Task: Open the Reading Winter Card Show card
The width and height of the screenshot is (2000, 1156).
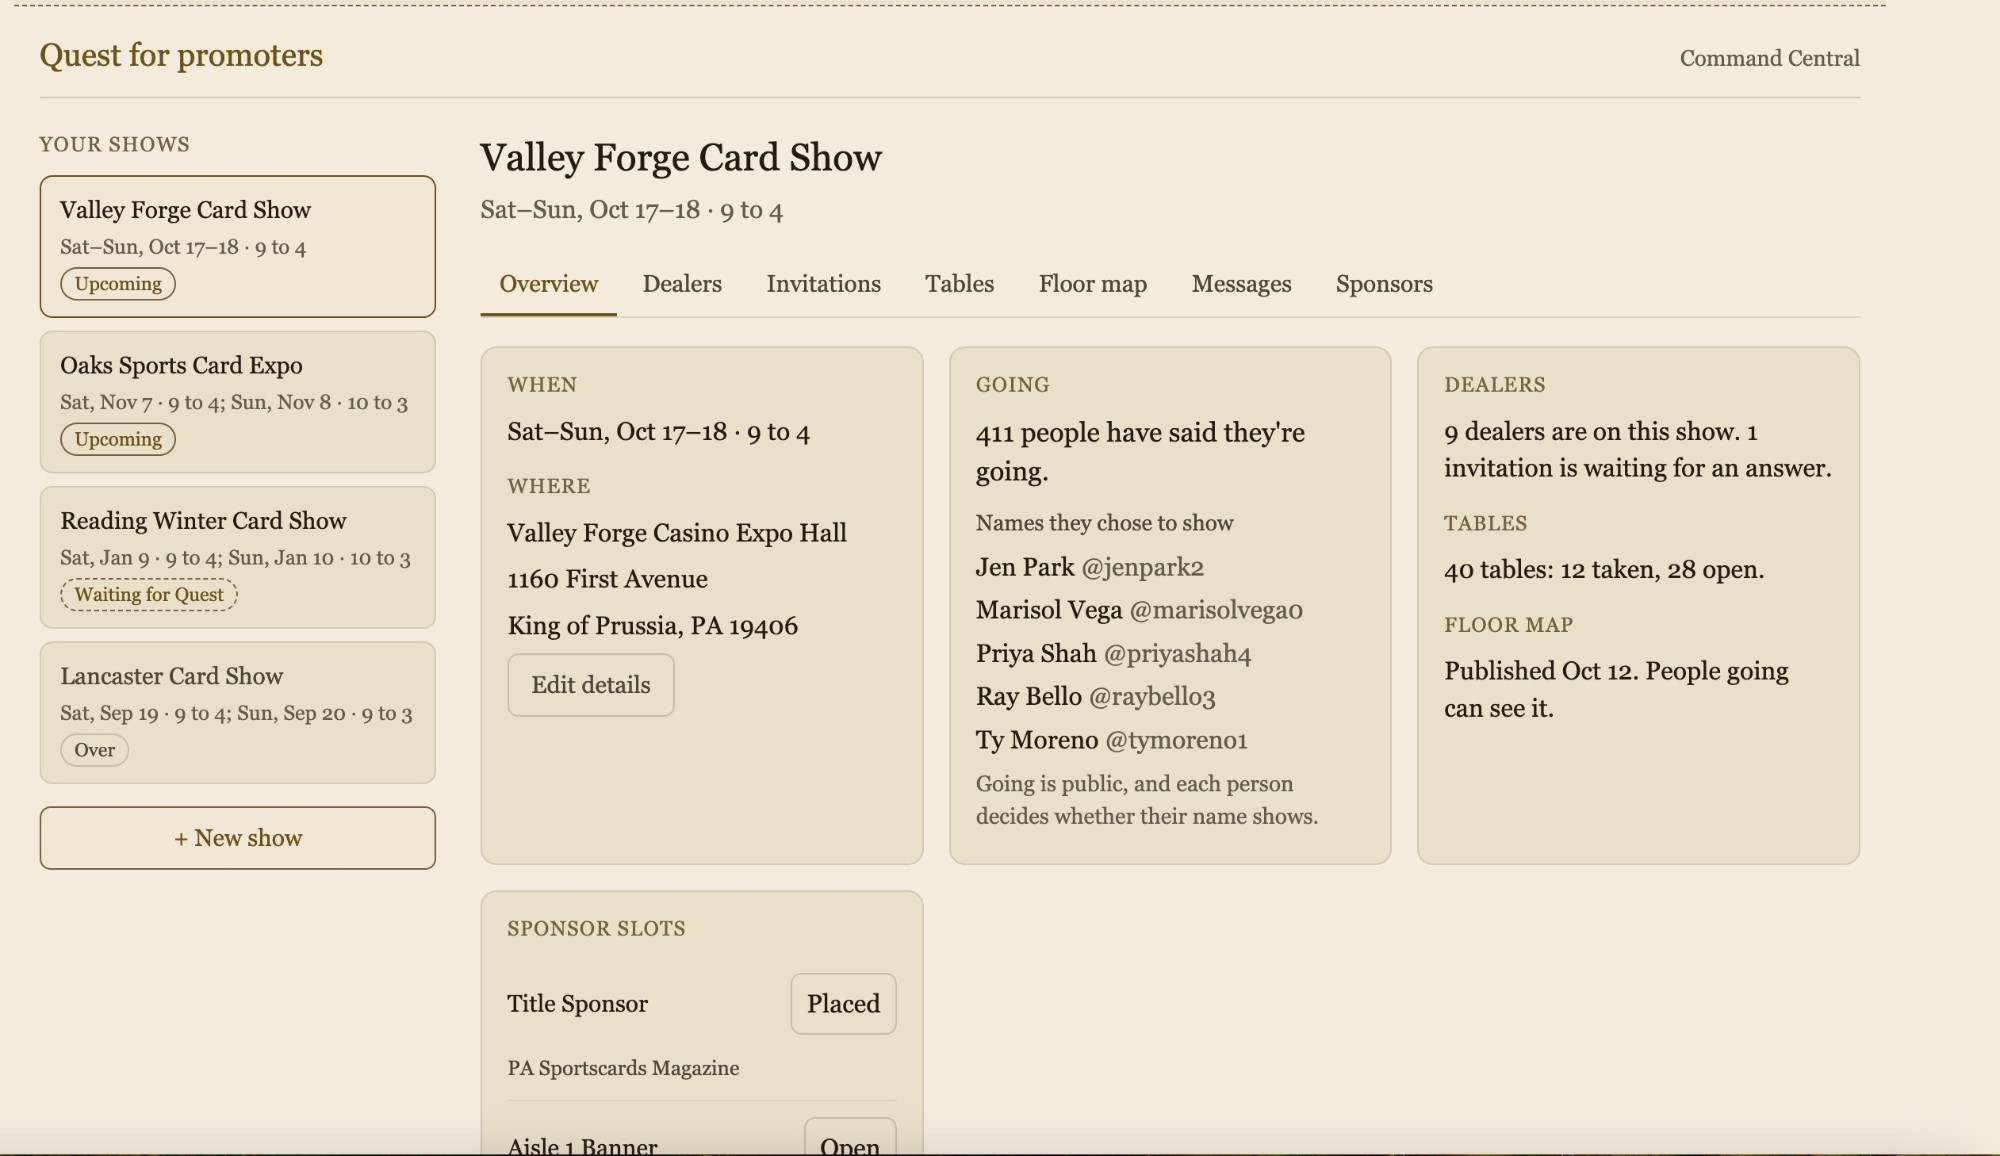Action: pyautogui.click(x=238, y=557)
